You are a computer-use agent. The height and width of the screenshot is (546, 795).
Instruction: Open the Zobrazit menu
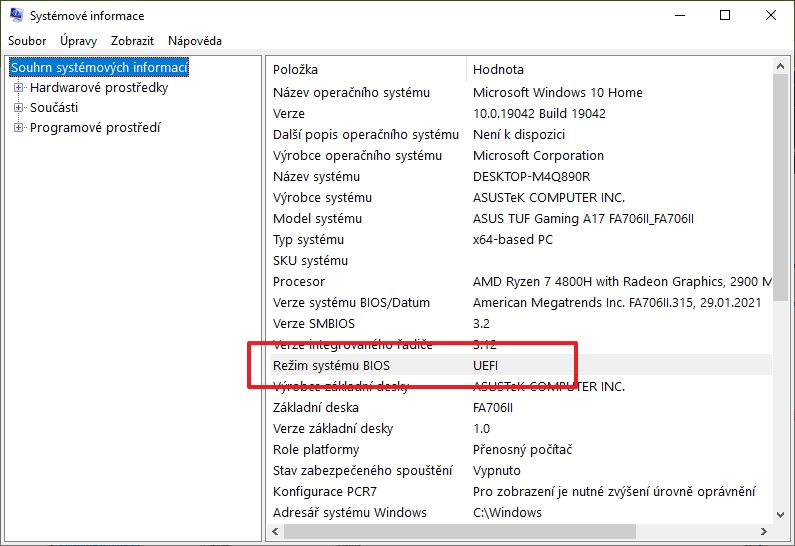point(133,41)
